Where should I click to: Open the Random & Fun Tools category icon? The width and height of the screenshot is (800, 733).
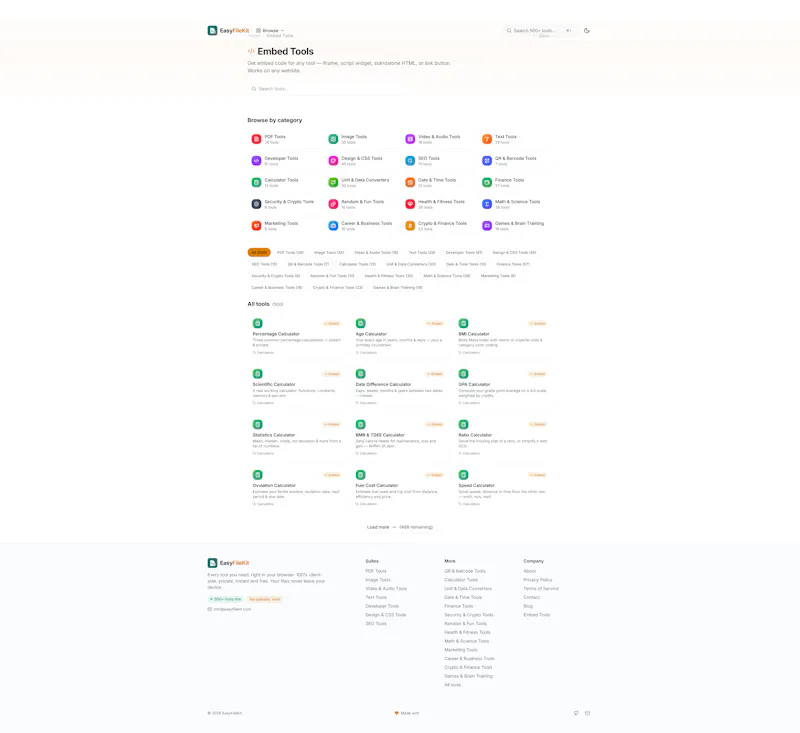click(x=333, y=204)
